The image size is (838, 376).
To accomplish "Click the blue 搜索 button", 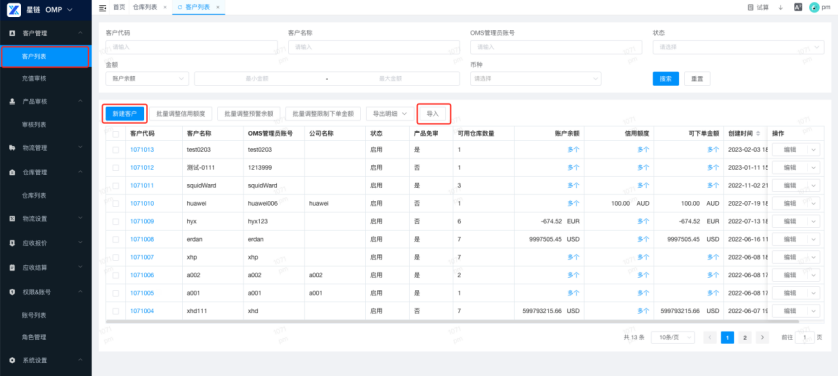I will pos(665,79).
